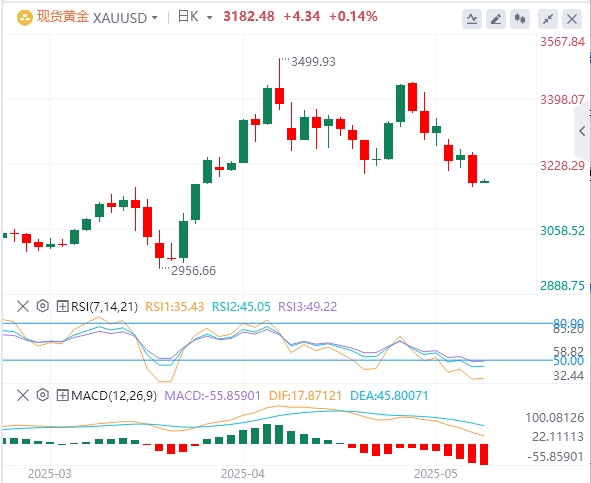
Task: Switch chart type with candlestick icon
Action: pyautogui.click(x=520, y=19)
